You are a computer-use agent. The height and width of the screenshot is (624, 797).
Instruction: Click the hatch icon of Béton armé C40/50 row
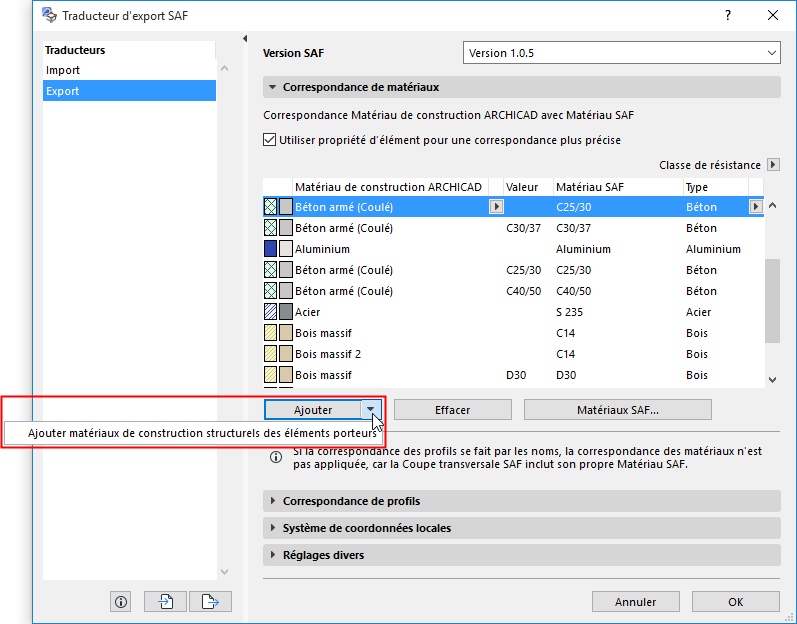coord(270,291)
